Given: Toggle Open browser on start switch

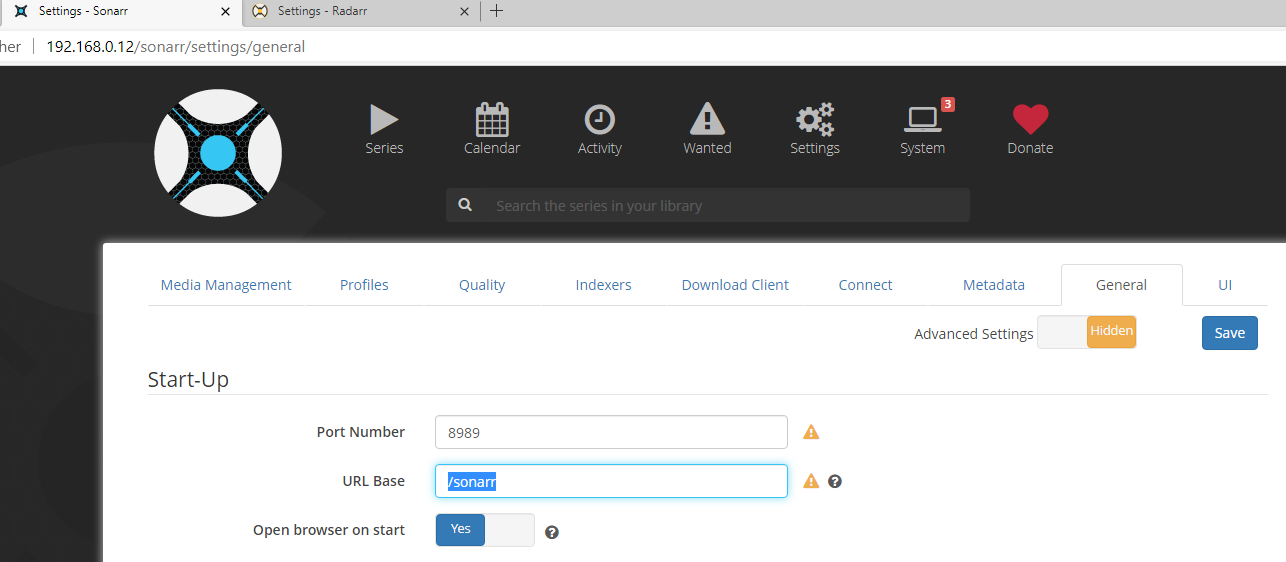Looking at the screenshot, I should [485, 530].
